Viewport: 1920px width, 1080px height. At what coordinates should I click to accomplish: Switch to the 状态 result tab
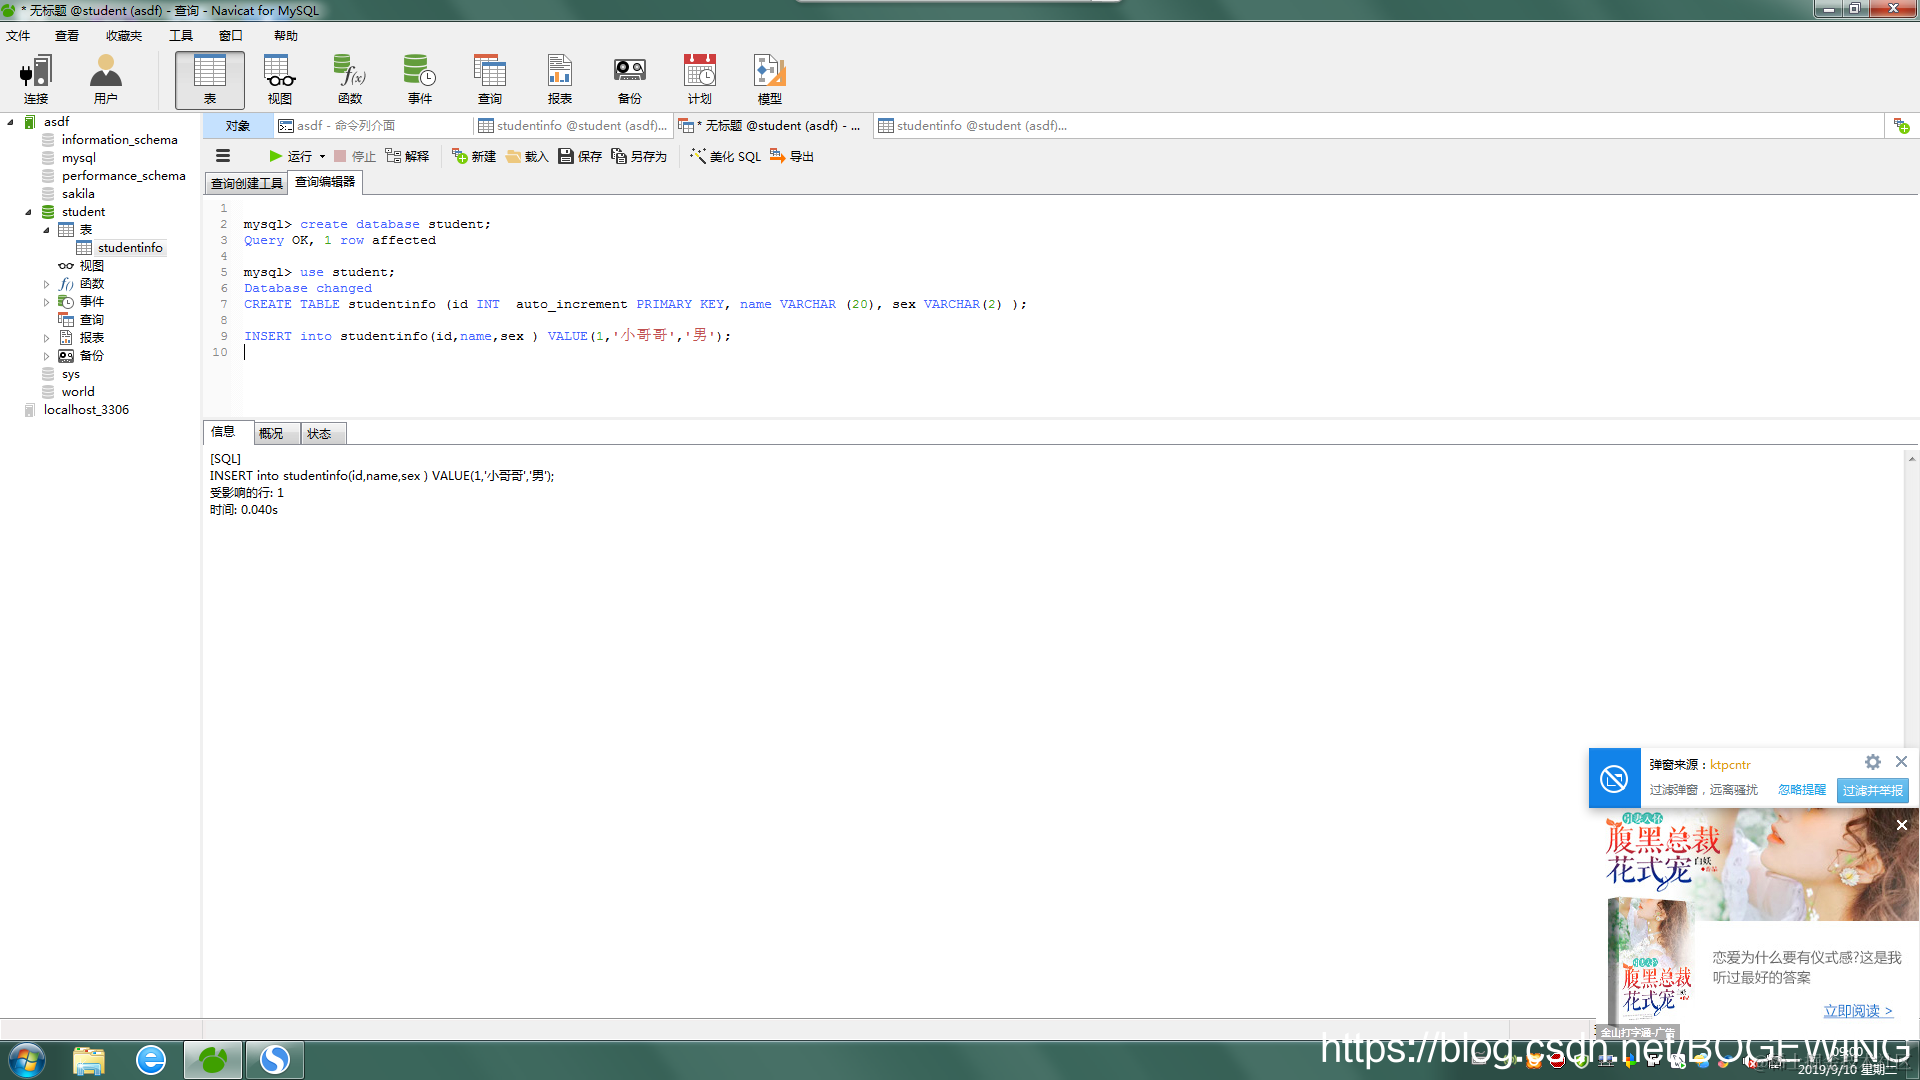319,433
